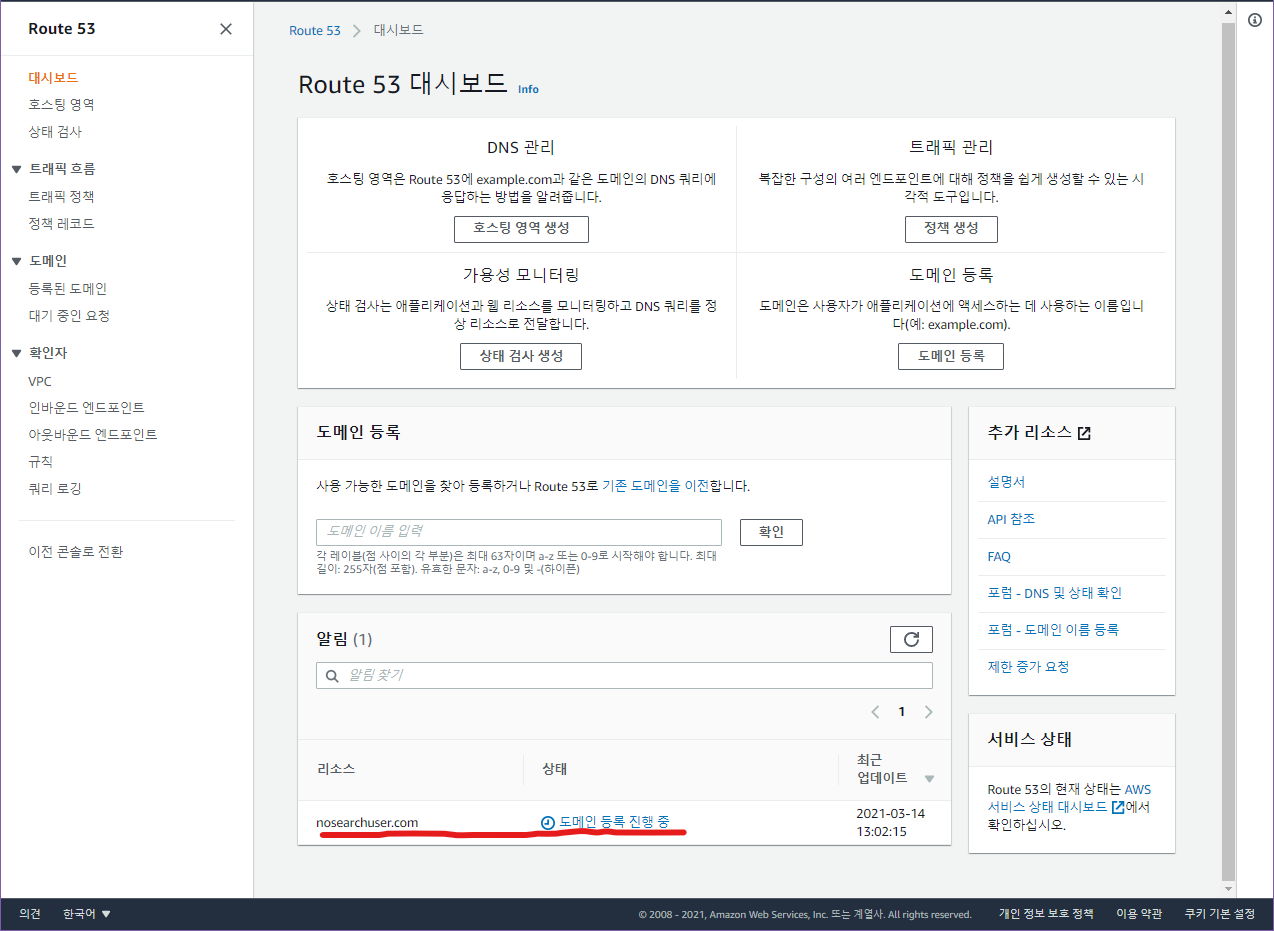
Task: Click 기존 도메인을 이전 link
Action: (655, 486)
